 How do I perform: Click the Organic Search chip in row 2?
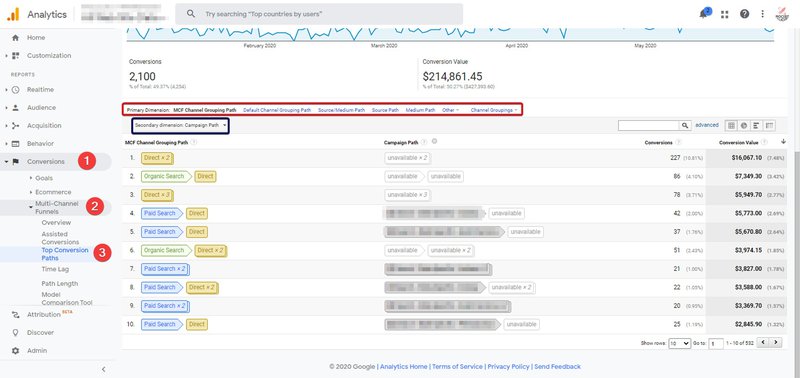point(167,177)
